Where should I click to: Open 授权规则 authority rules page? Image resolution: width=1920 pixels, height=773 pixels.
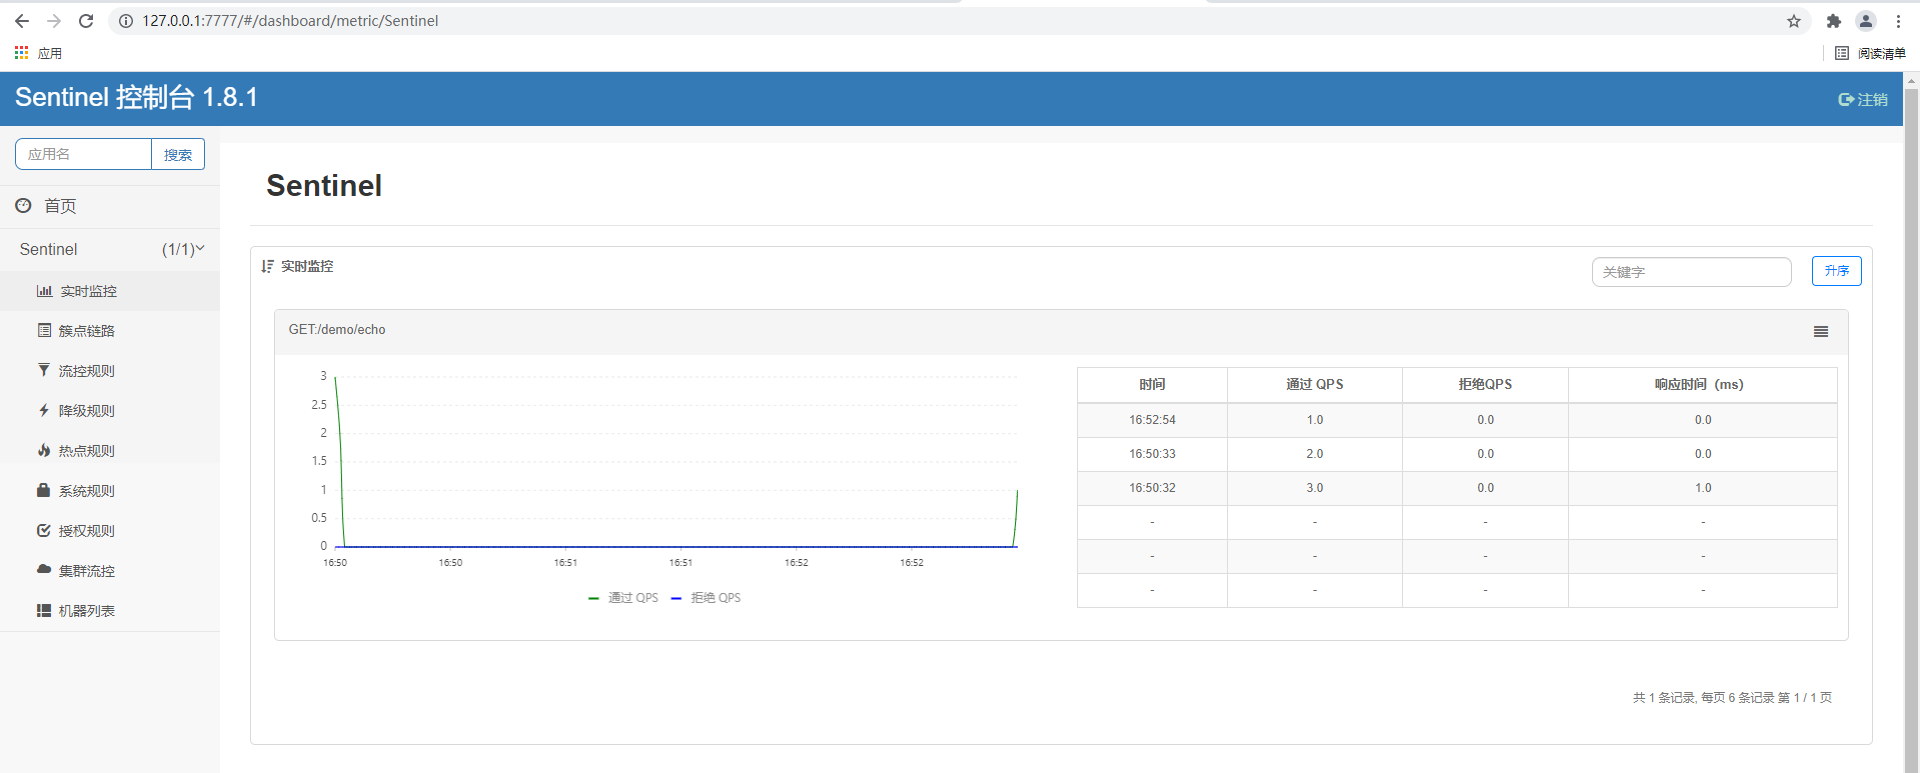tap(110, 531)
